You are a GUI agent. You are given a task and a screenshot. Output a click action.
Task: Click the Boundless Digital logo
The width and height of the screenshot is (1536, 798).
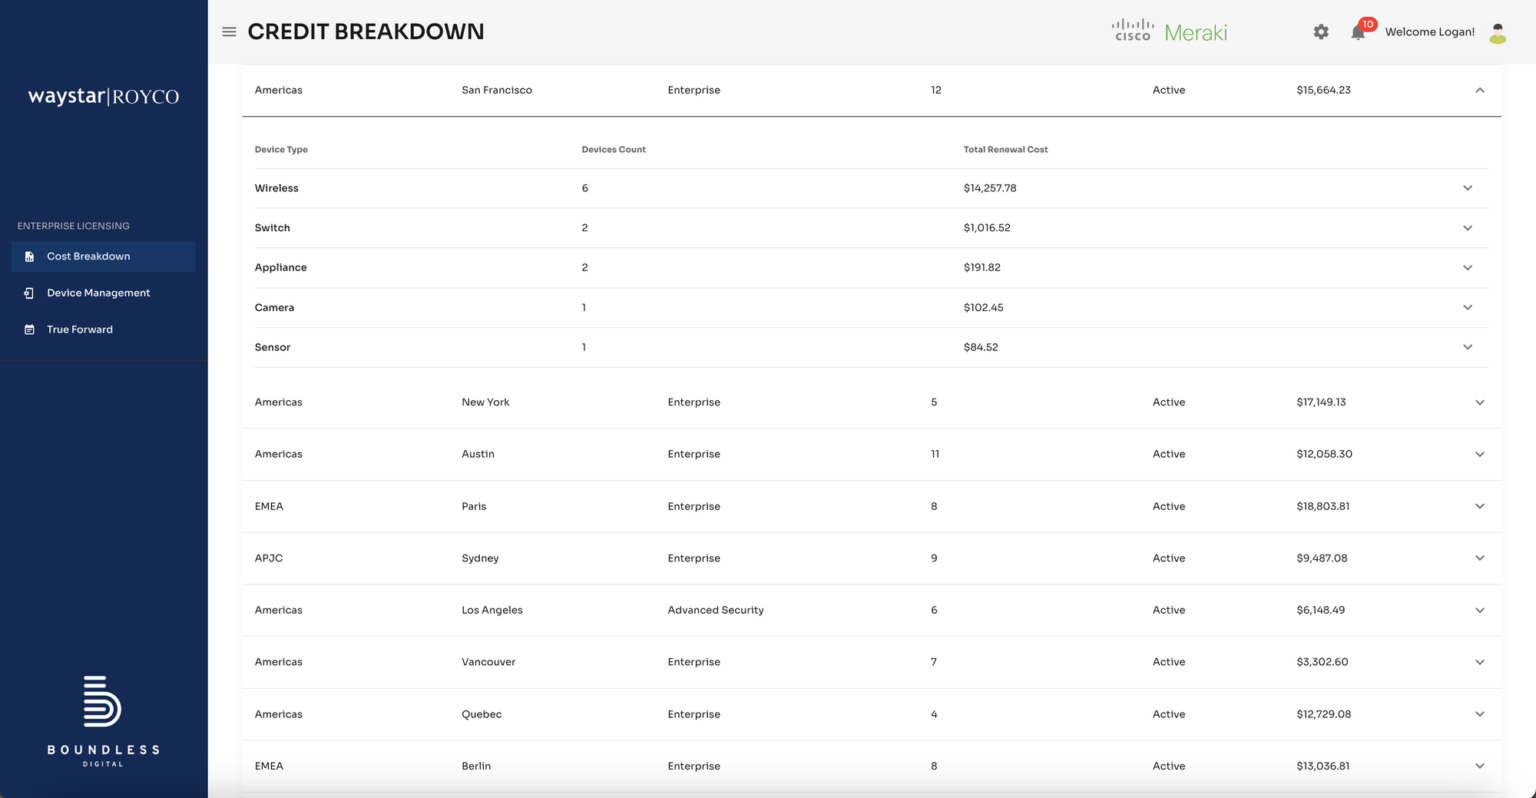pos(103,718)
